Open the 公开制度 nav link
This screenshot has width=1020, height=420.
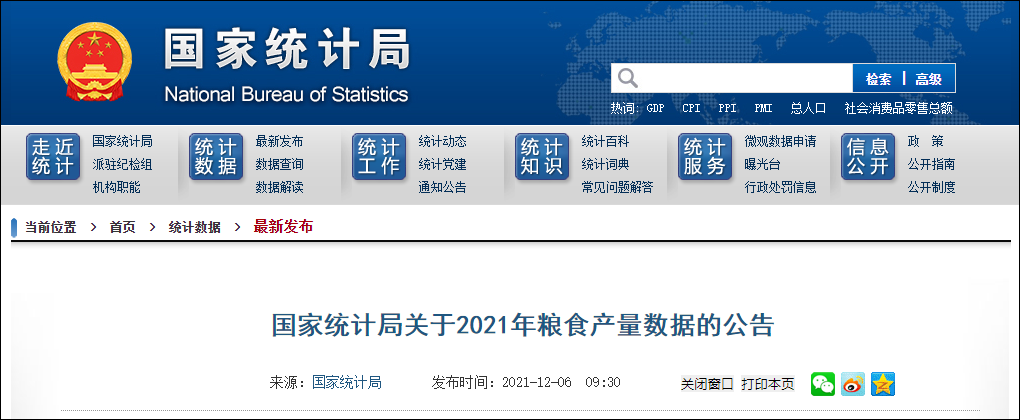click(932, 188)
